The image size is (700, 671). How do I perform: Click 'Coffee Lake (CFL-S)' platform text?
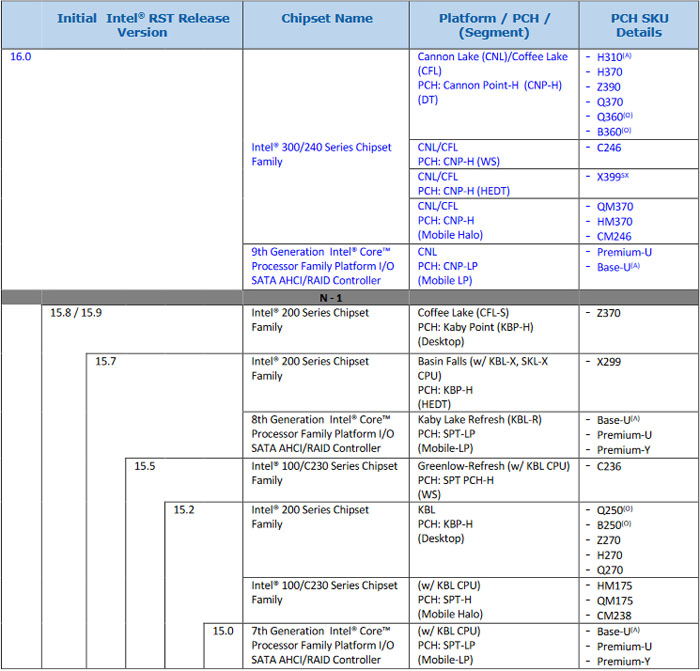tap(463, 313)
